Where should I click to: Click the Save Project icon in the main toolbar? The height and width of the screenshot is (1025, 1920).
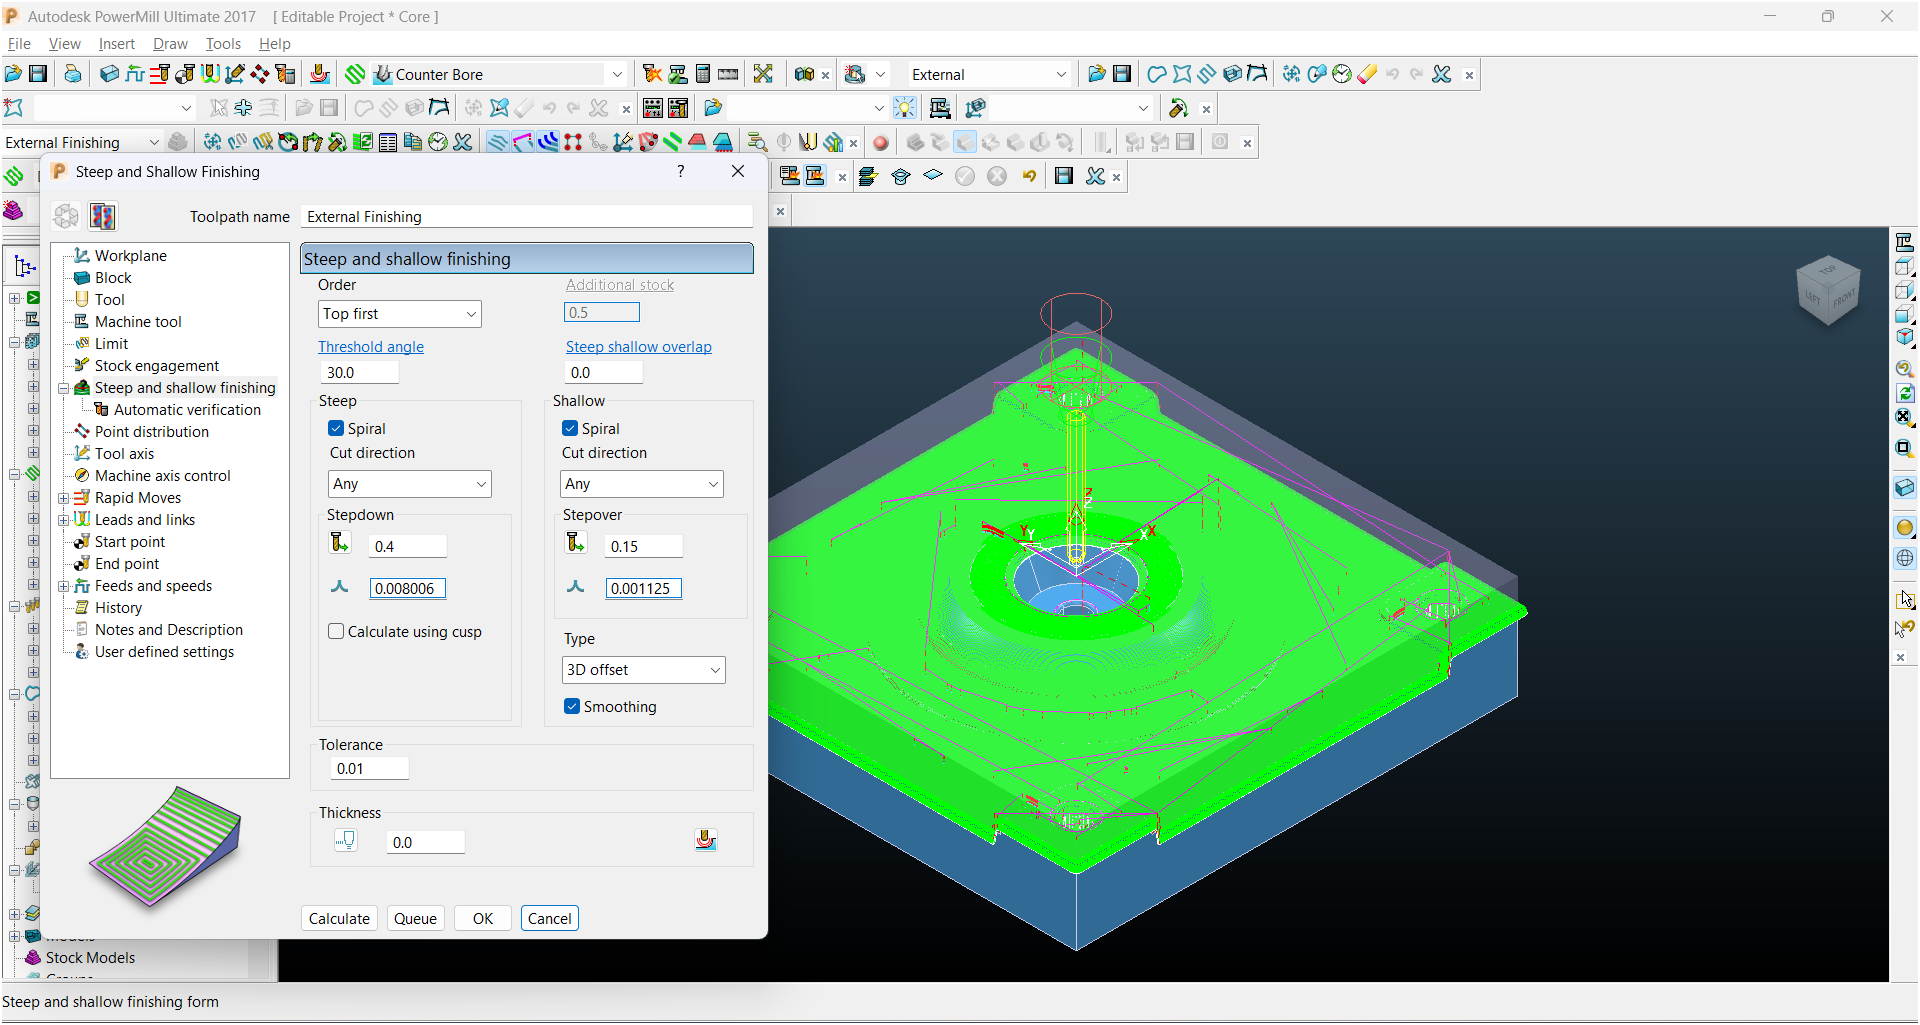point(38,74)
